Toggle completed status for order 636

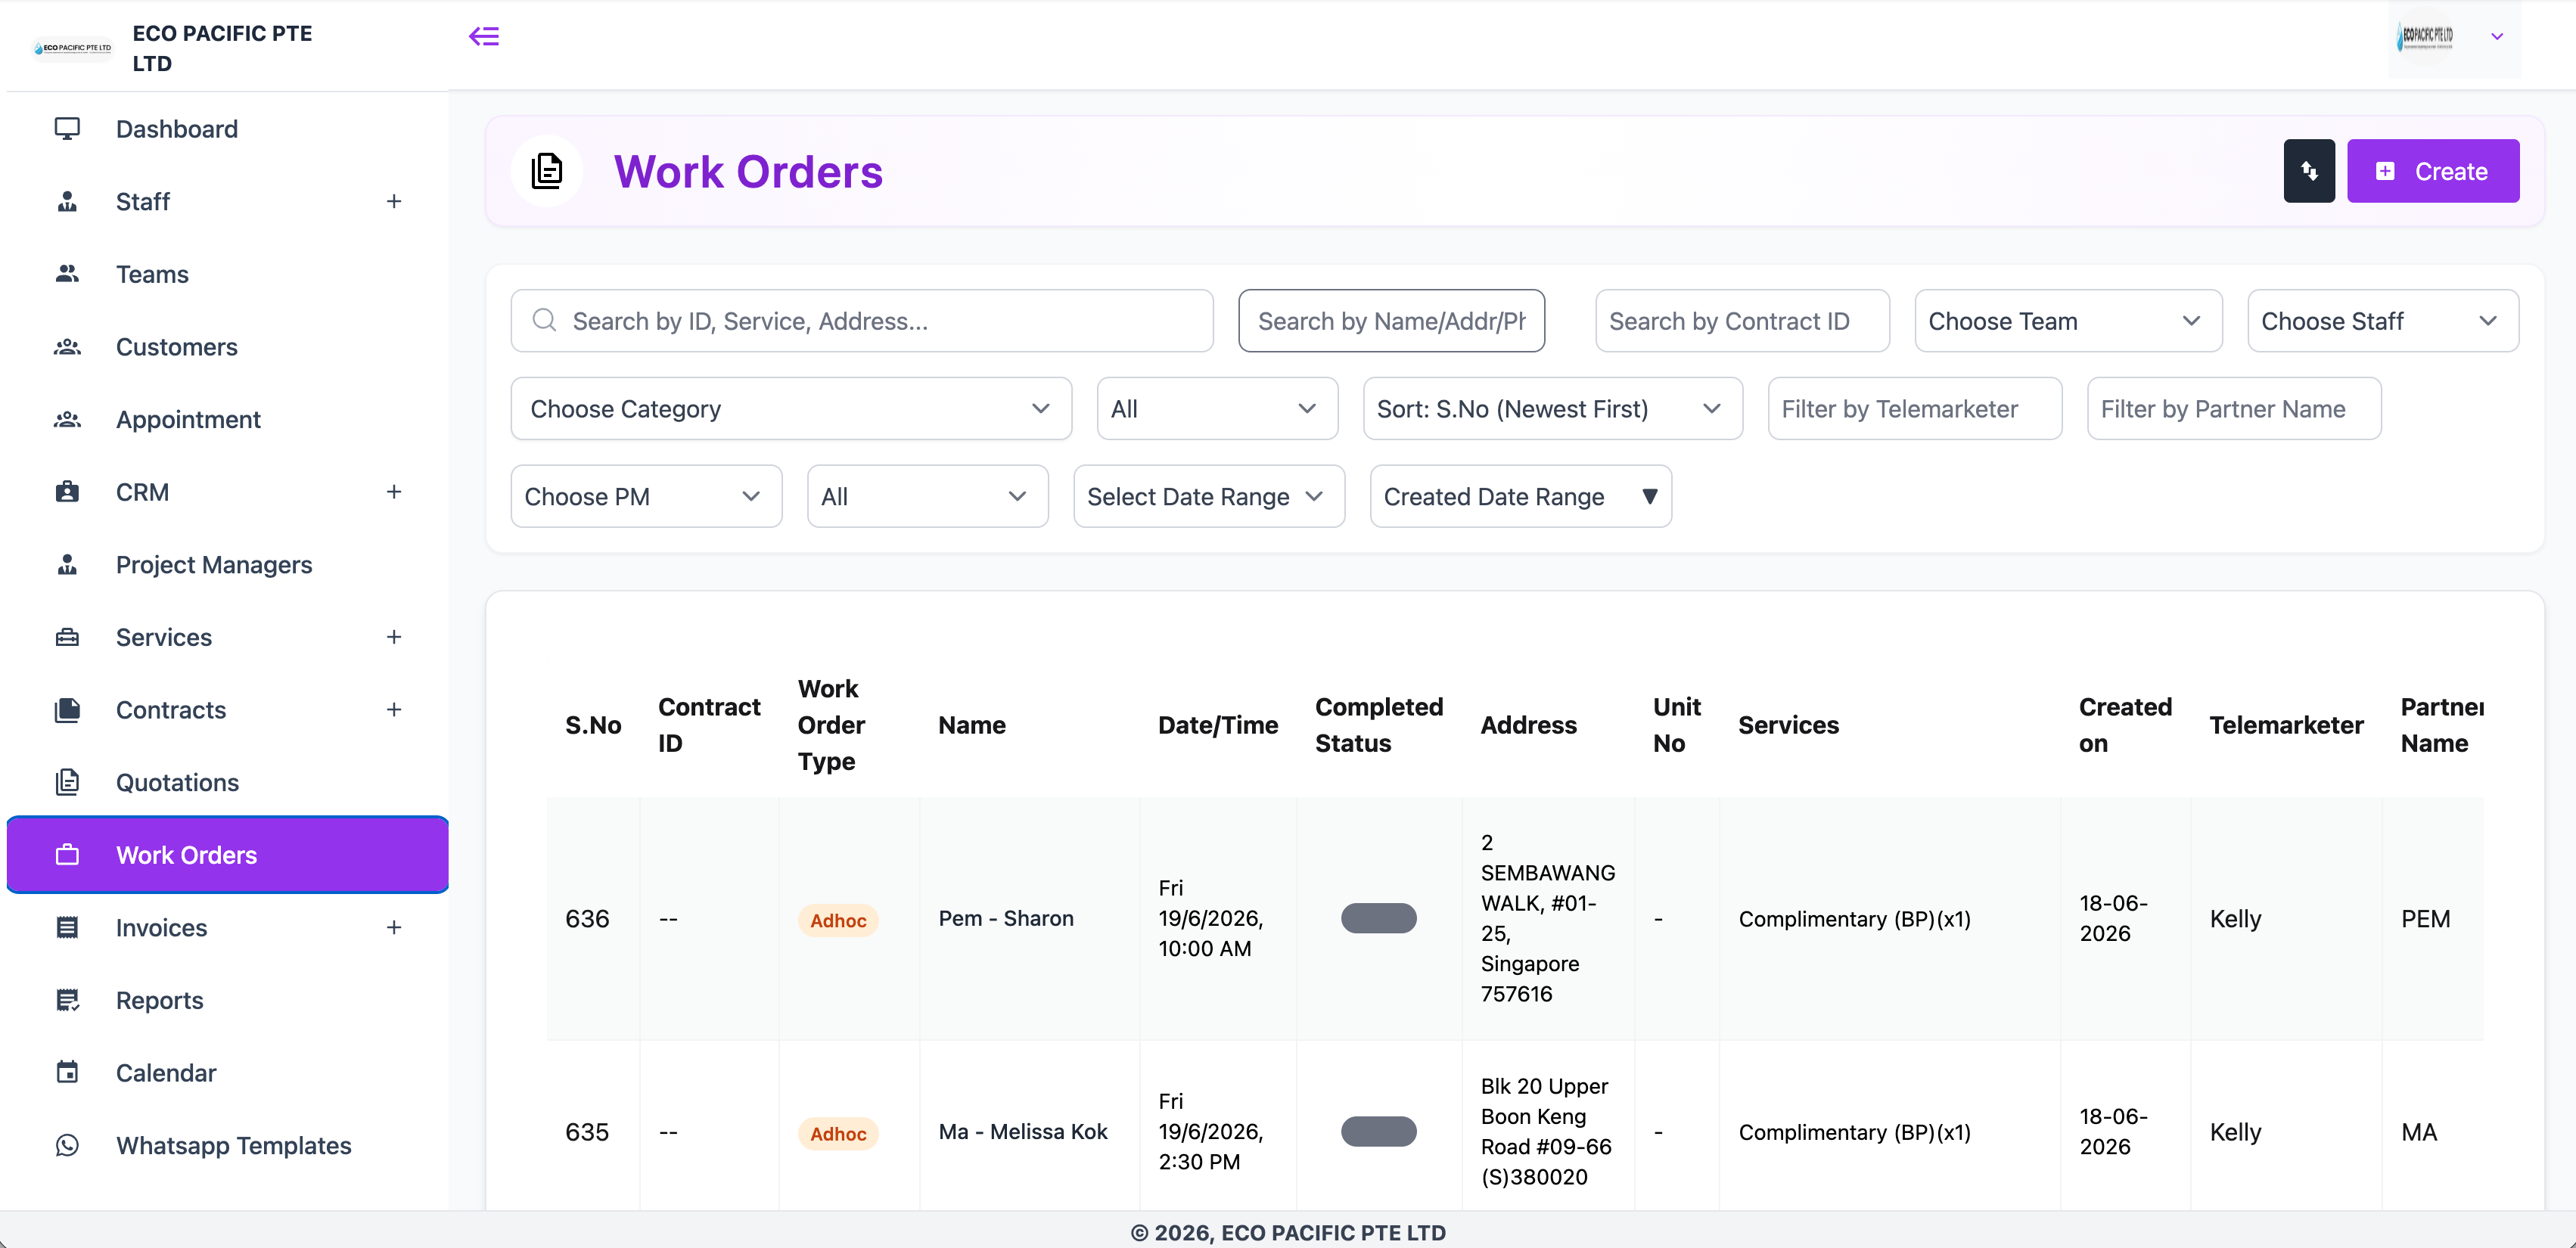(x=1378, y=918)
